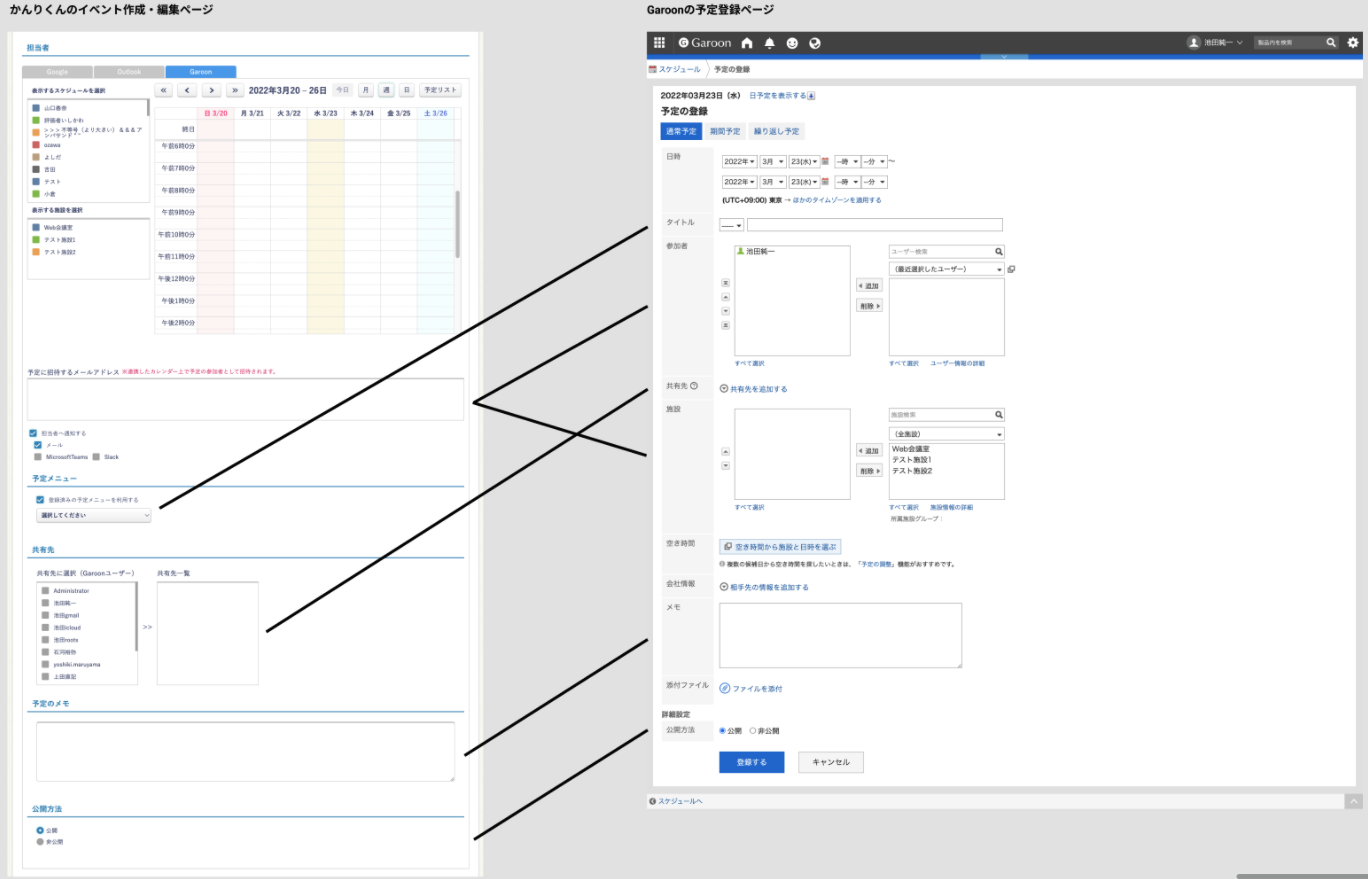Open 選択してください dropdown in 予定メニュー
Viewport: 1368px width, 879px height.
(x=93, y=515)
